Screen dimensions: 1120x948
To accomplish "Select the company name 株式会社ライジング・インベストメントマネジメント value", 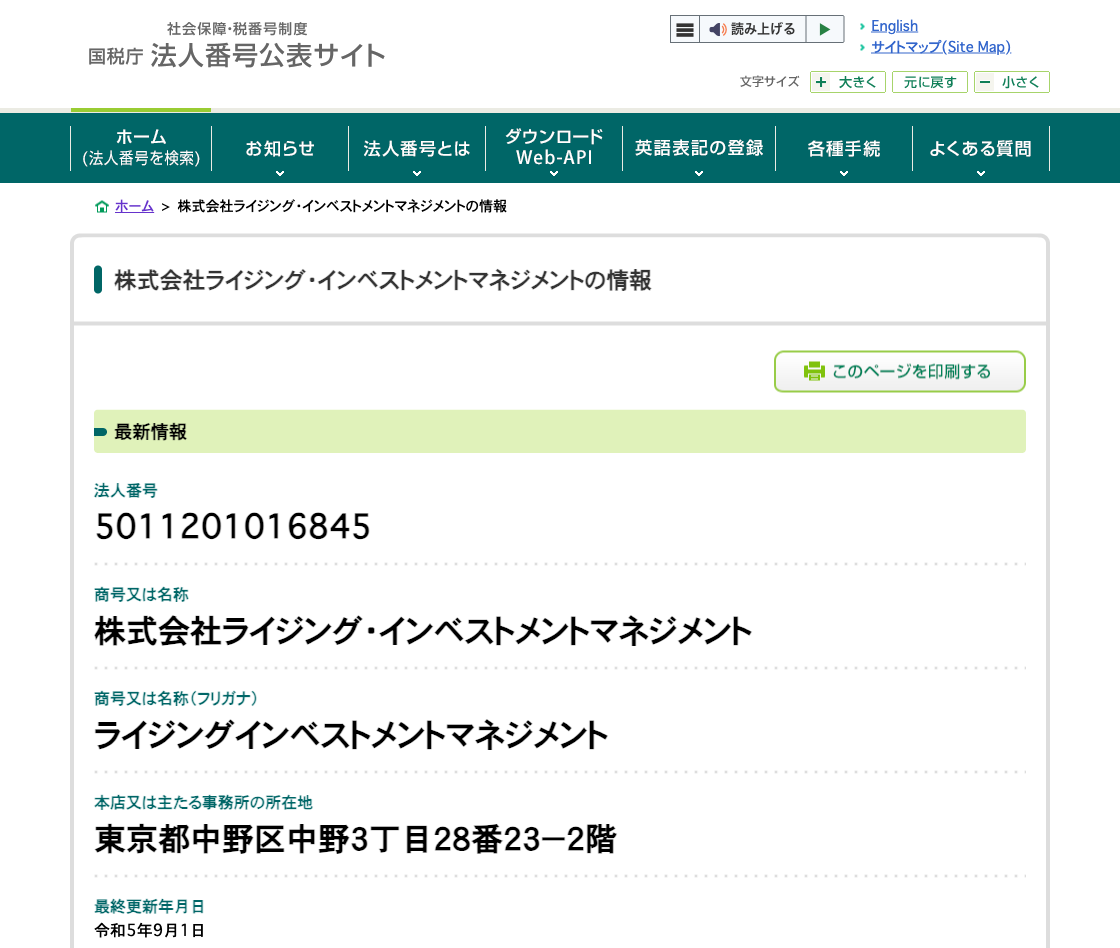I will tap(423, 632).
